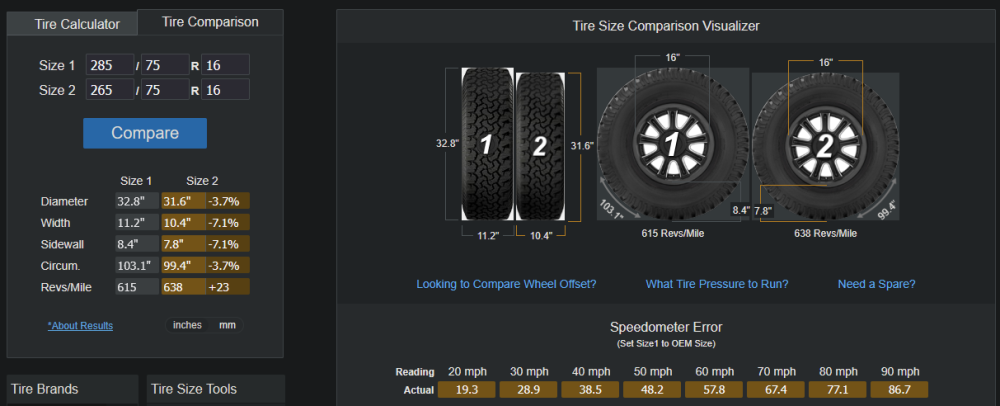The width and height of the screenshot is (1000, 406).
Task: Follow the Need a Spare link
Action: 876,284
